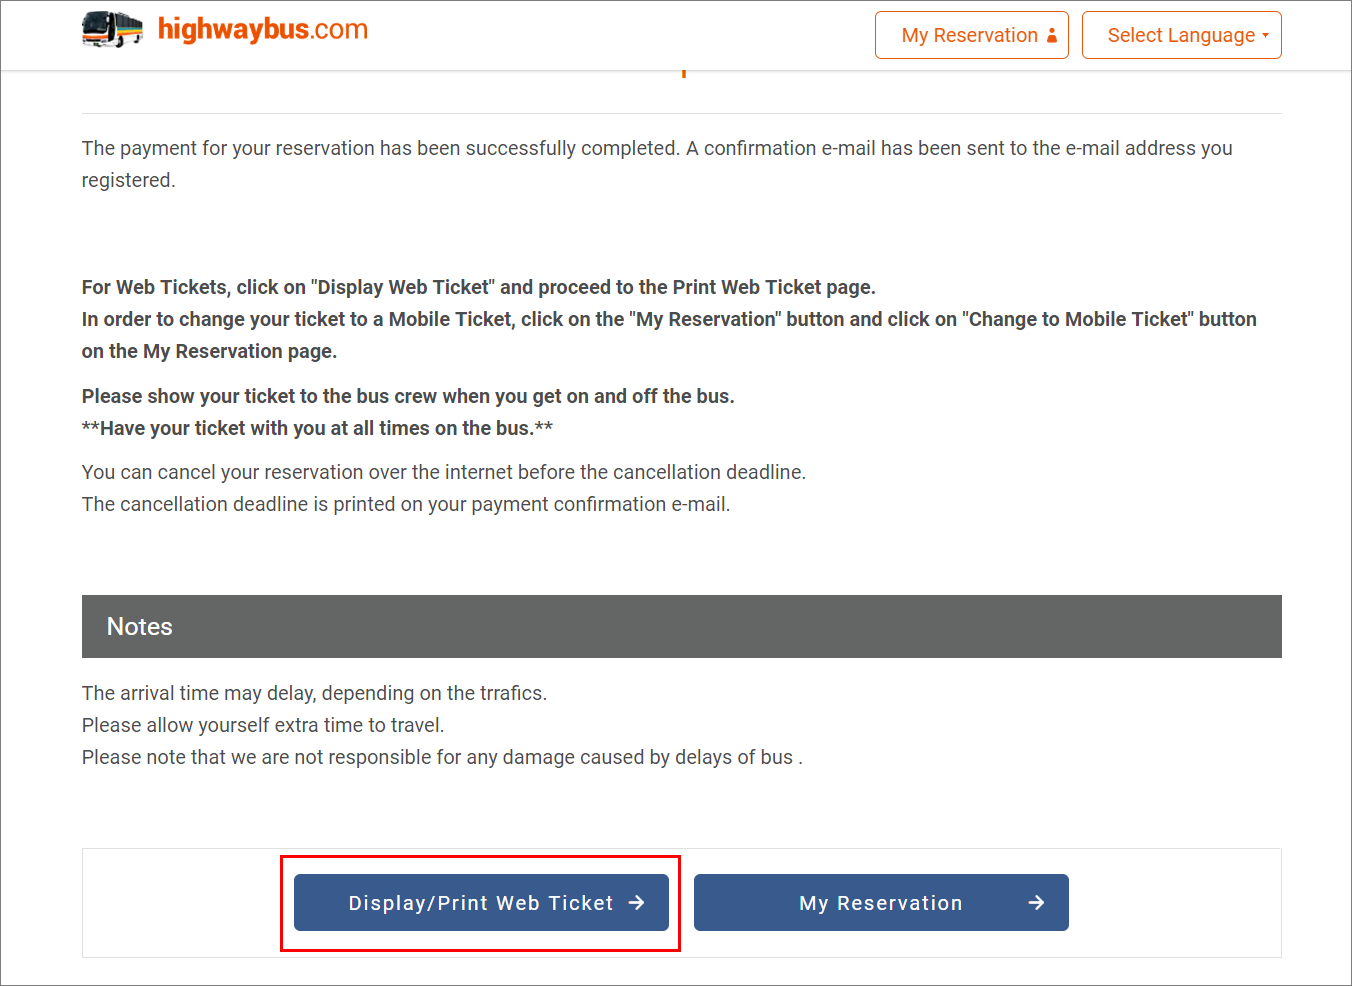Click the arrow icon on bottom My Reservation
This screenshot has width=1352, height=986.
click(1036, 903)
